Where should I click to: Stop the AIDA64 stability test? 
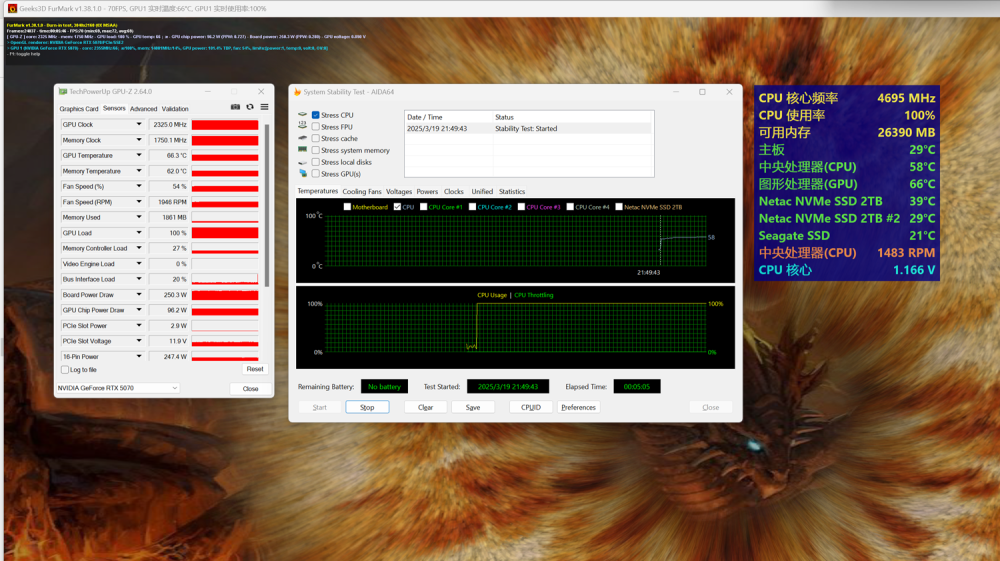(367, 407)
